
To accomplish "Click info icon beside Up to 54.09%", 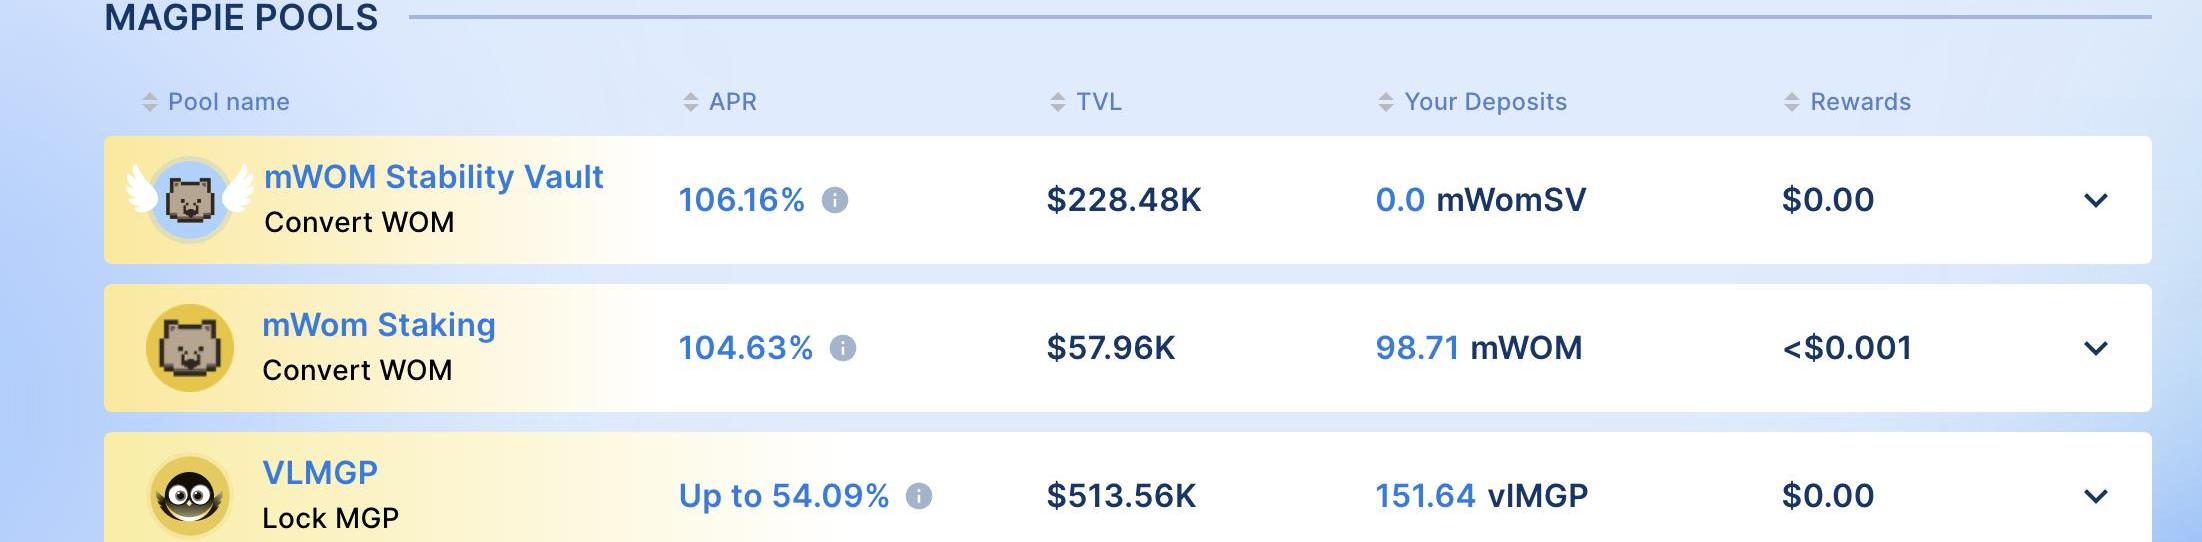I will click(919, 497).
